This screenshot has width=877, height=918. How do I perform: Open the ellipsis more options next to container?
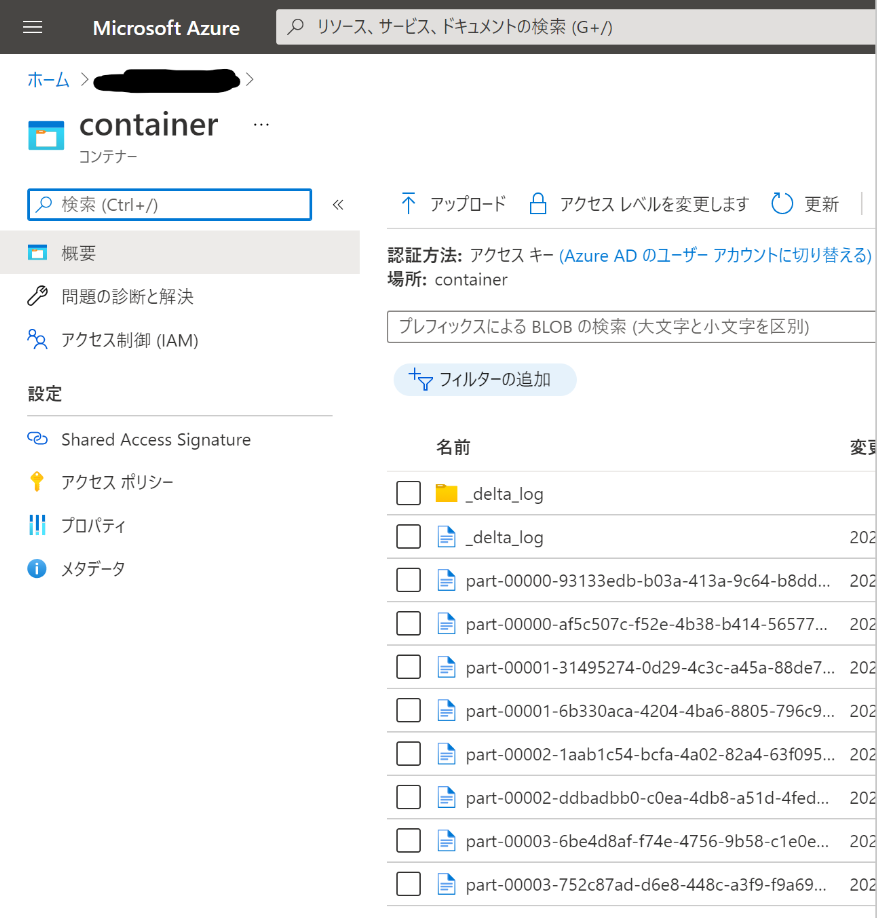pyautogui.click(x=261, y=125)
